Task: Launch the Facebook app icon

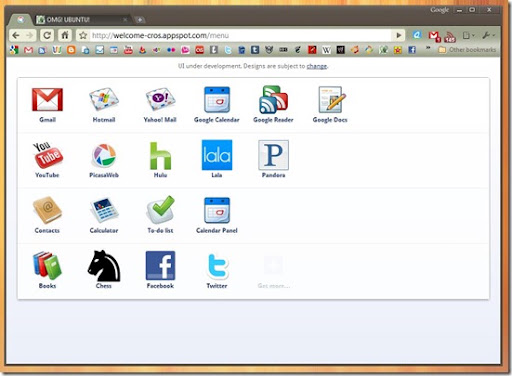Action: pos(160,265)
